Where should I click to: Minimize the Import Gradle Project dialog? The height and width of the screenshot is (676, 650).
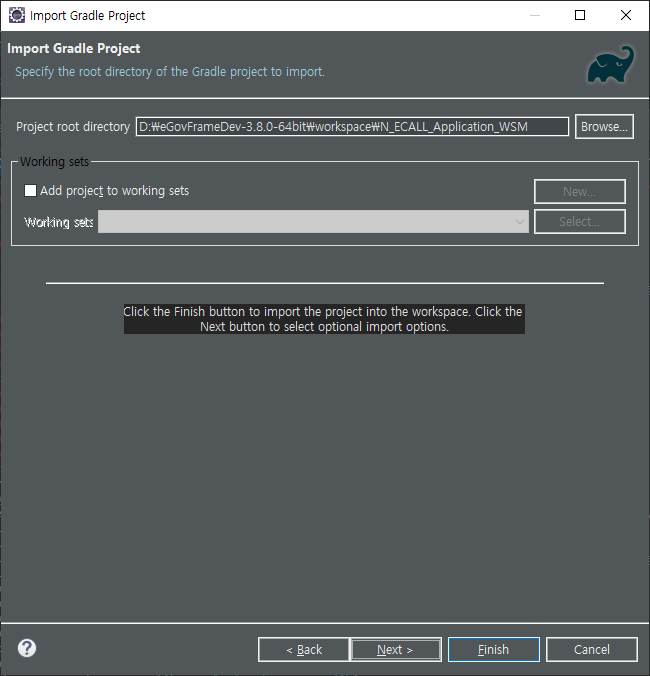[x=535, y=16]
